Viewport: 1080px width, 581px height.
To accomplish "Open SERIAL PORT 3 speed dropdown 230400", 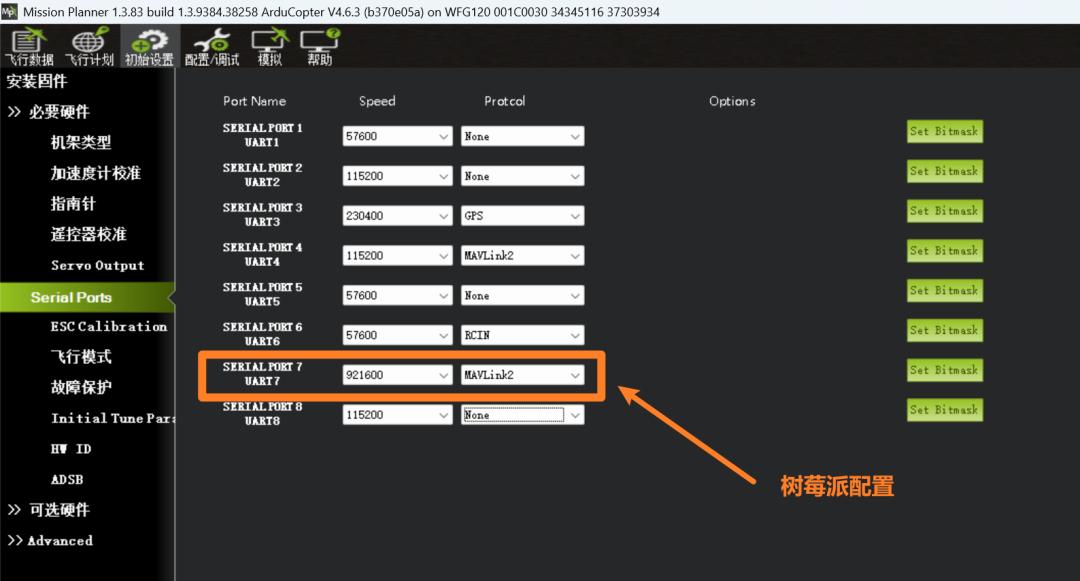I will click(x=397, y=216).
